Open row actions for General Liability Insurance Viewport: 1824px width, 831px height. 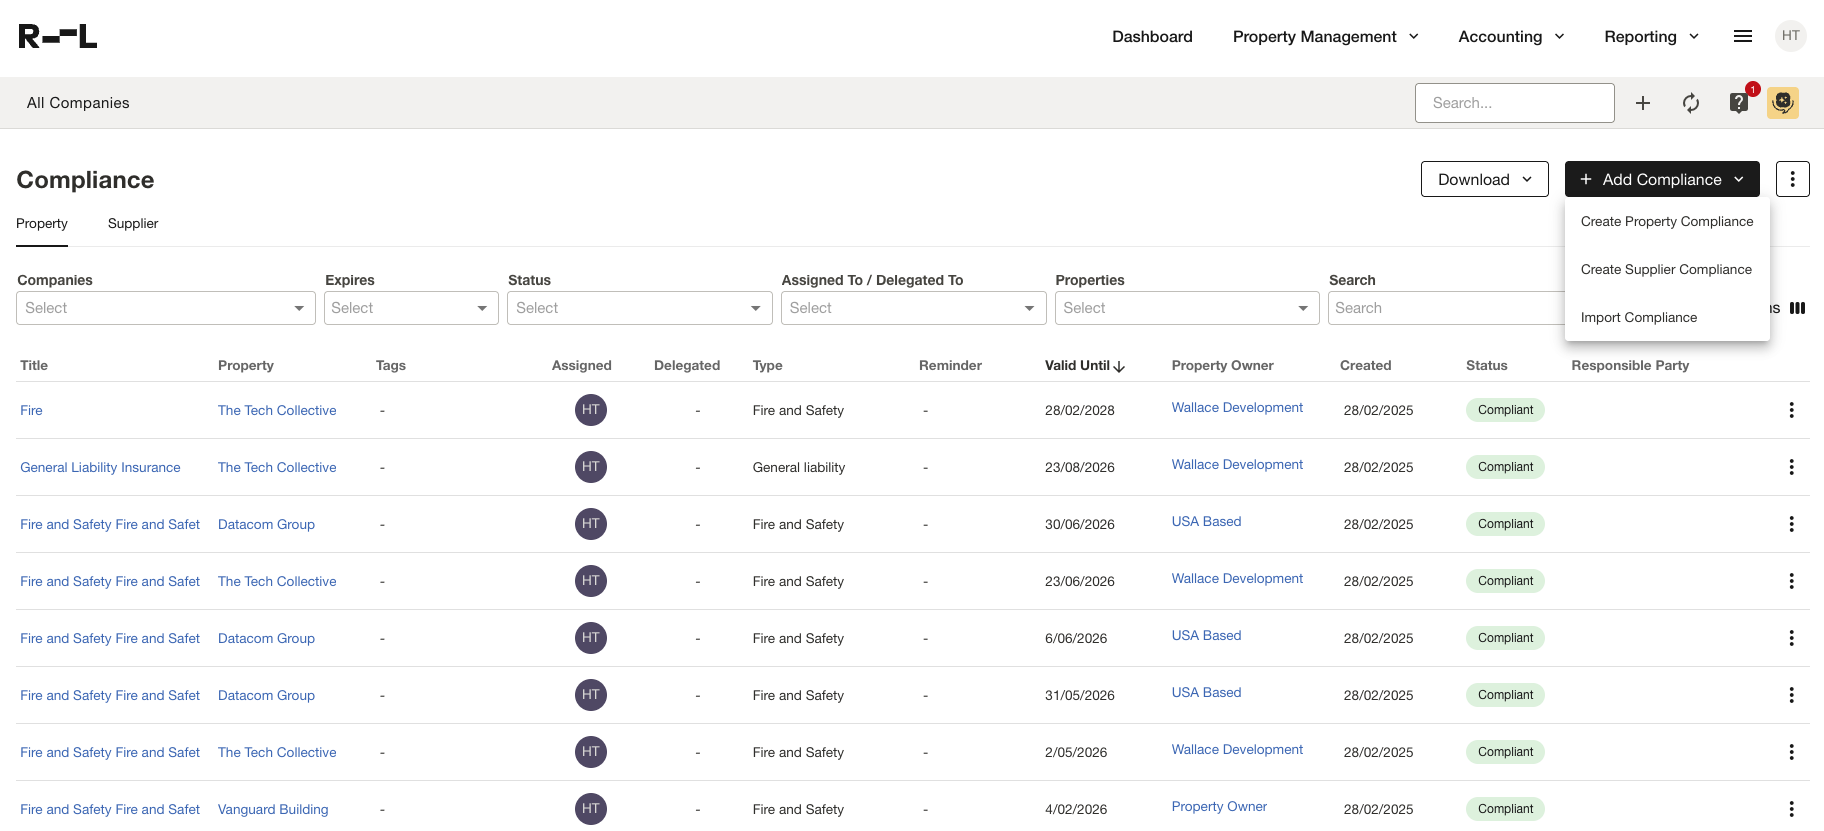[1791, 467]
